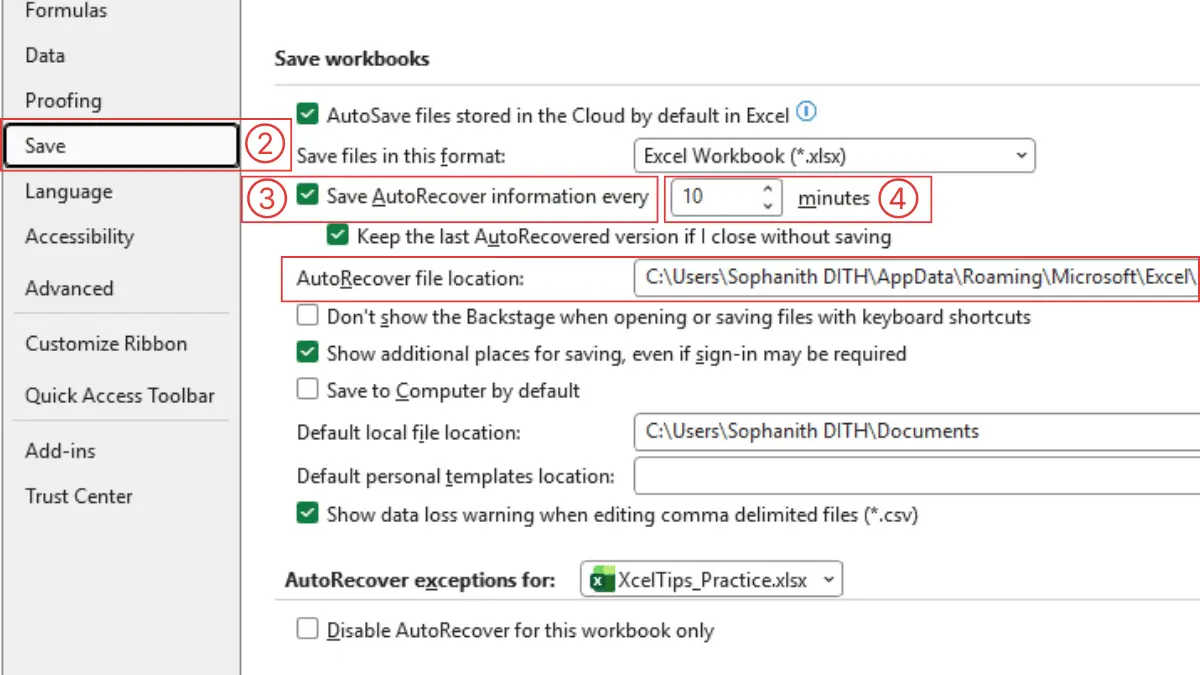Check Save to Computer by default
The image size is (1200, 675).
click(308, 389)
